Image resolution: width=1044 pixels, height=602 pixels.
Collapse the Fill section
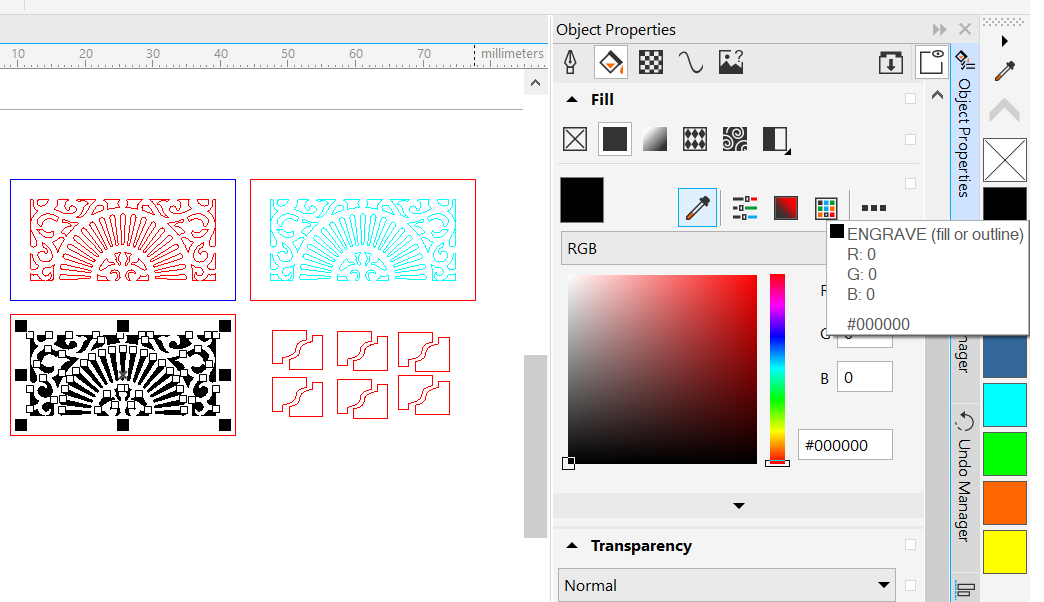572,100
